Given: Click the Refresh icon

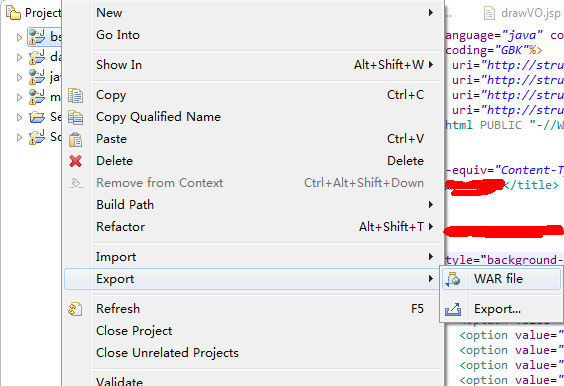Looking at the screenshot, I should (x=75, y=309).
